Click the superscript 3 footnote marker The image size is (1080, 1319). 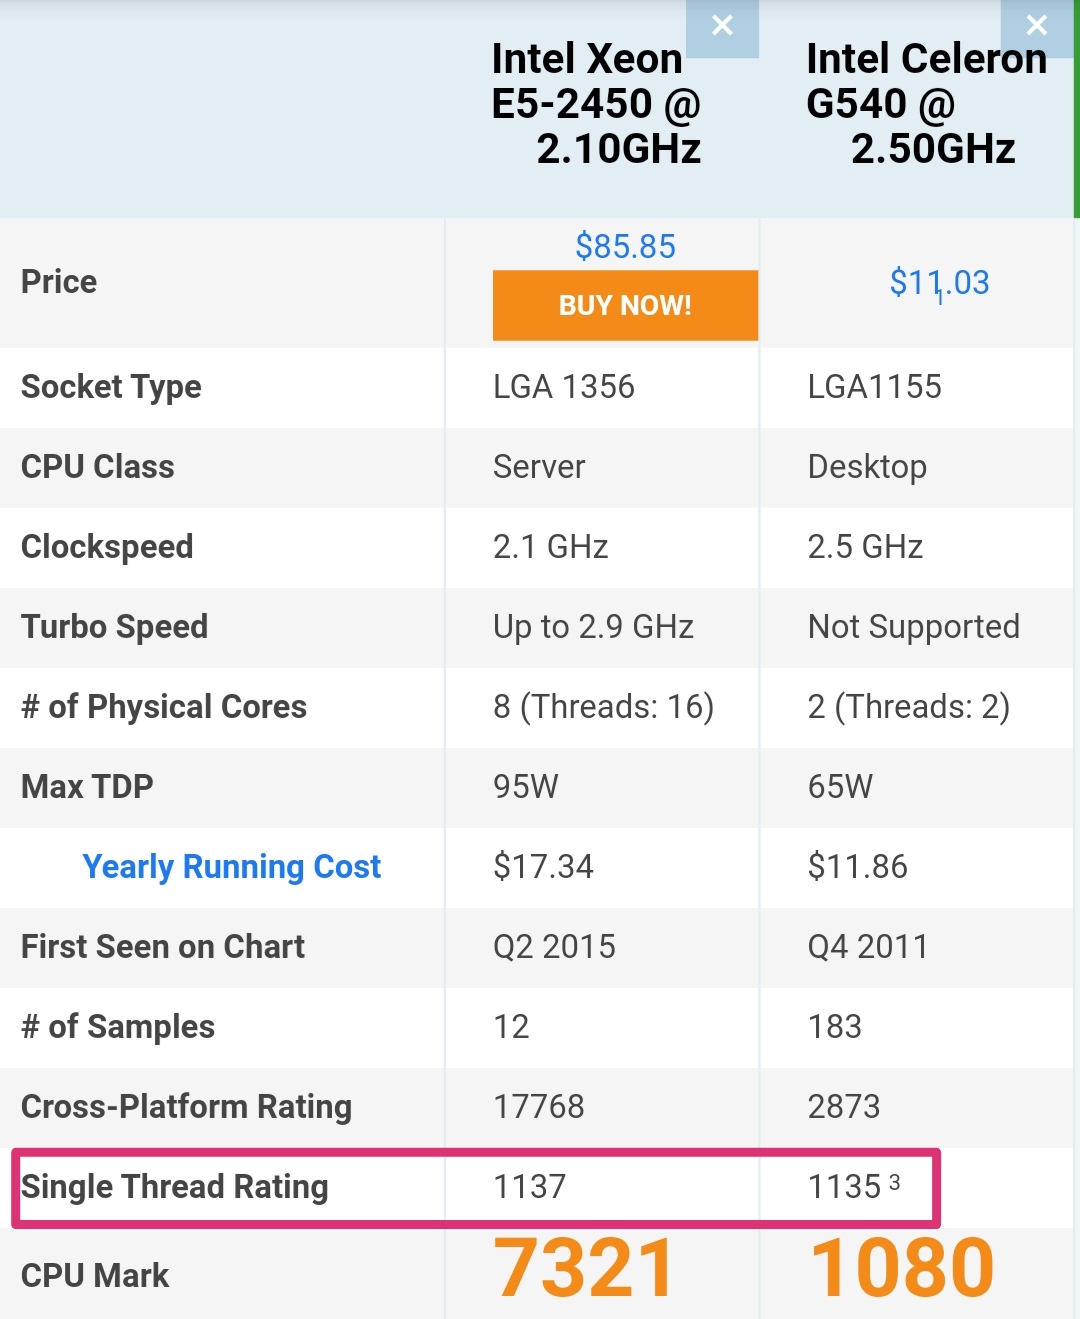tap(894, 1182)
